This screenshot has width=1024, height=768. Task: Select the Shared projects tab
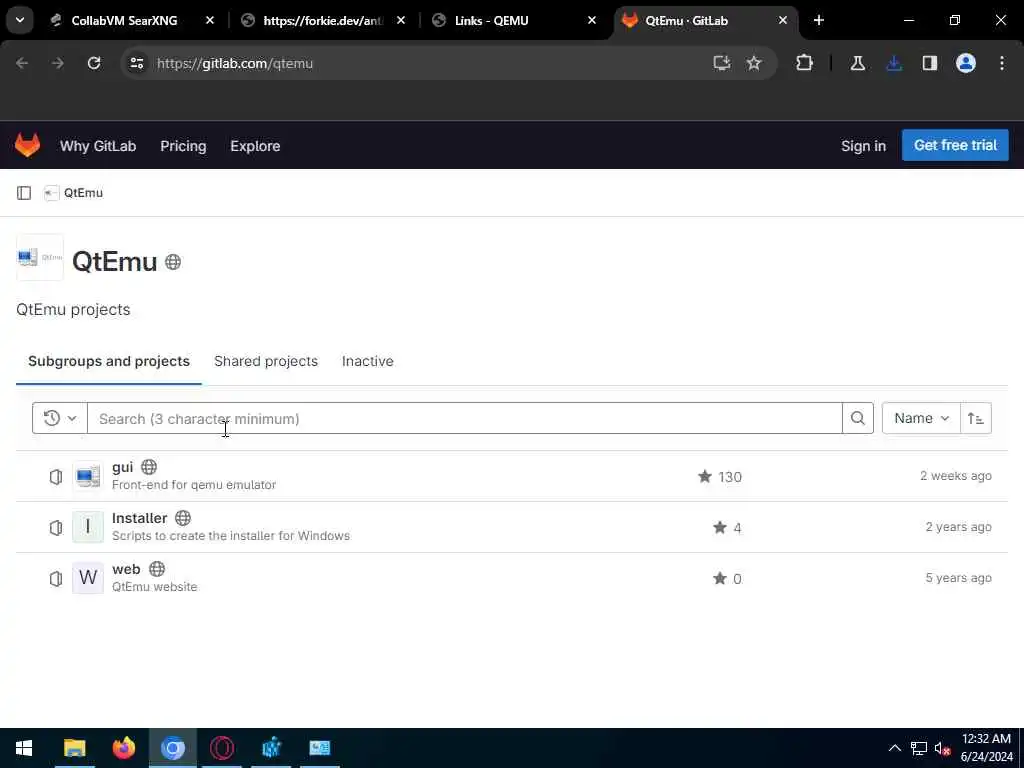[x=266, y=361]
